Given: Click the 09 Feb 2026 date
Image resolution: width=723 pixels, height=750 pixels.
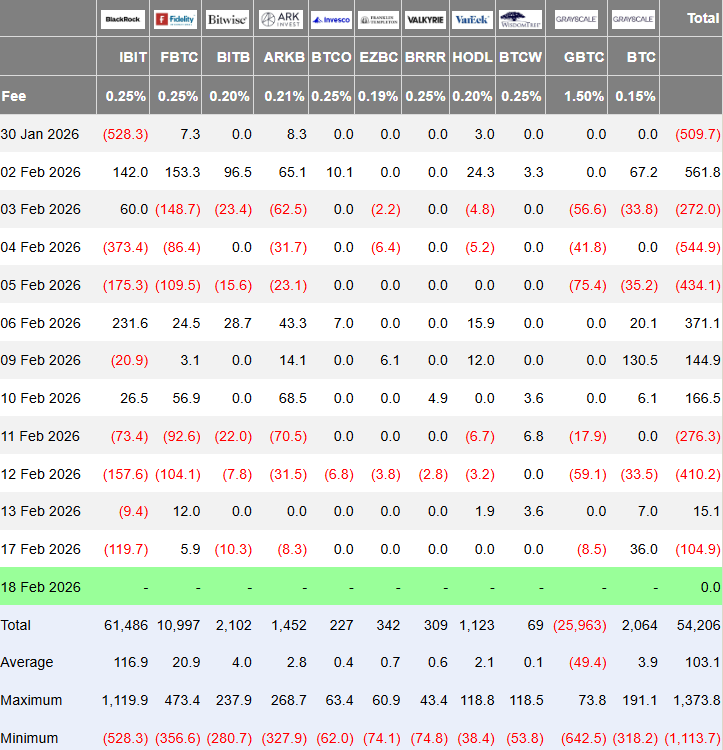Looking at the screenshot, I should (x=41, y=360).
